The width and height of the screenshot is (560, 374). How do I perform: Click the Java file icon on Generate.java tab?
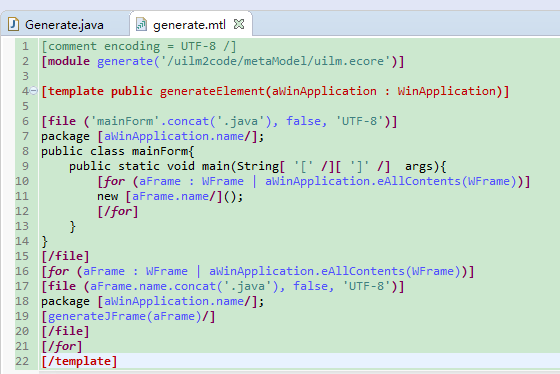coord(13,24)
